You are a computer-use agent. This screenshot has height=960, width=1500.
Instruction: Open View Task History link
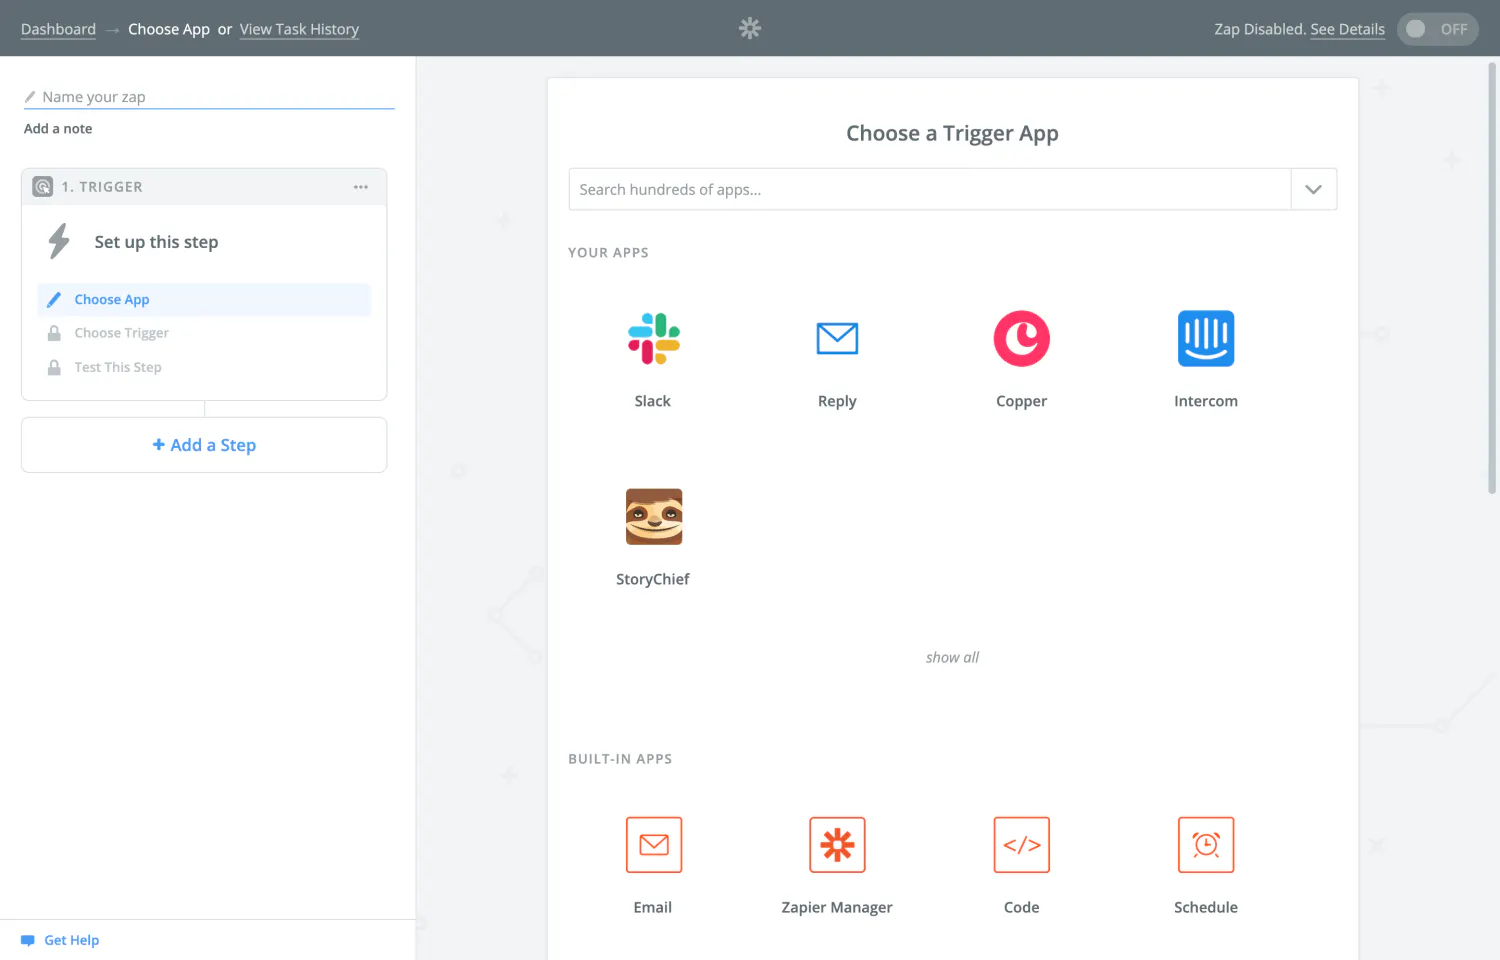coord(299,29)
